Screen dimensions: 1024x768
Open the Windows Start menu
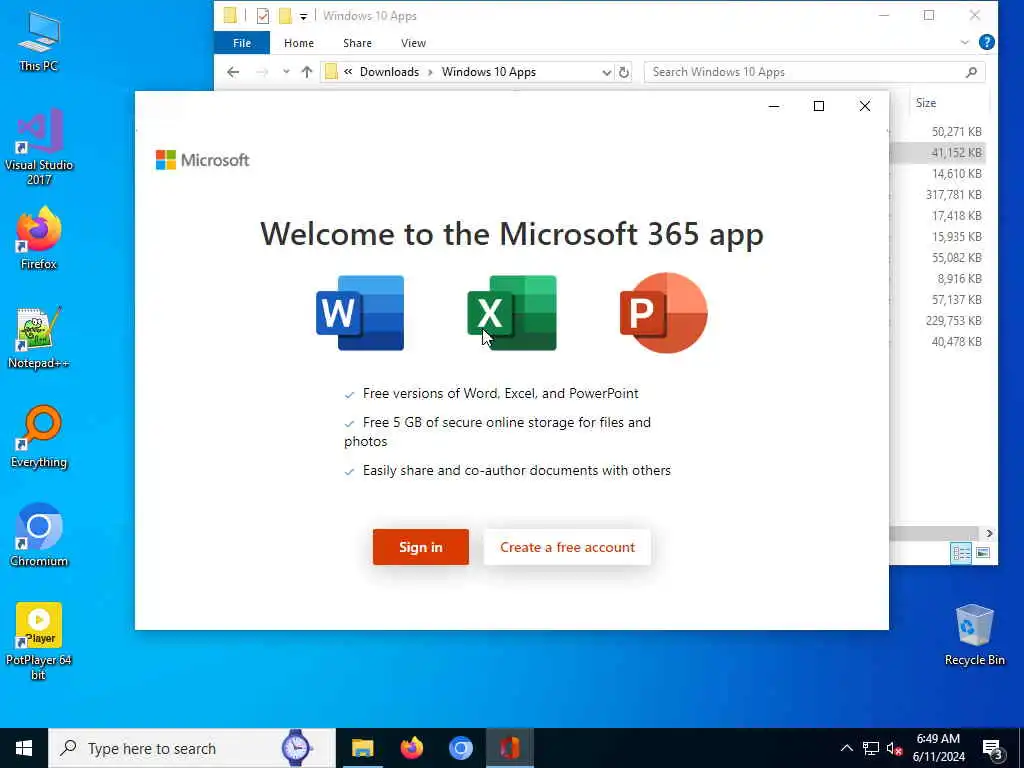[x=24, y=748]
